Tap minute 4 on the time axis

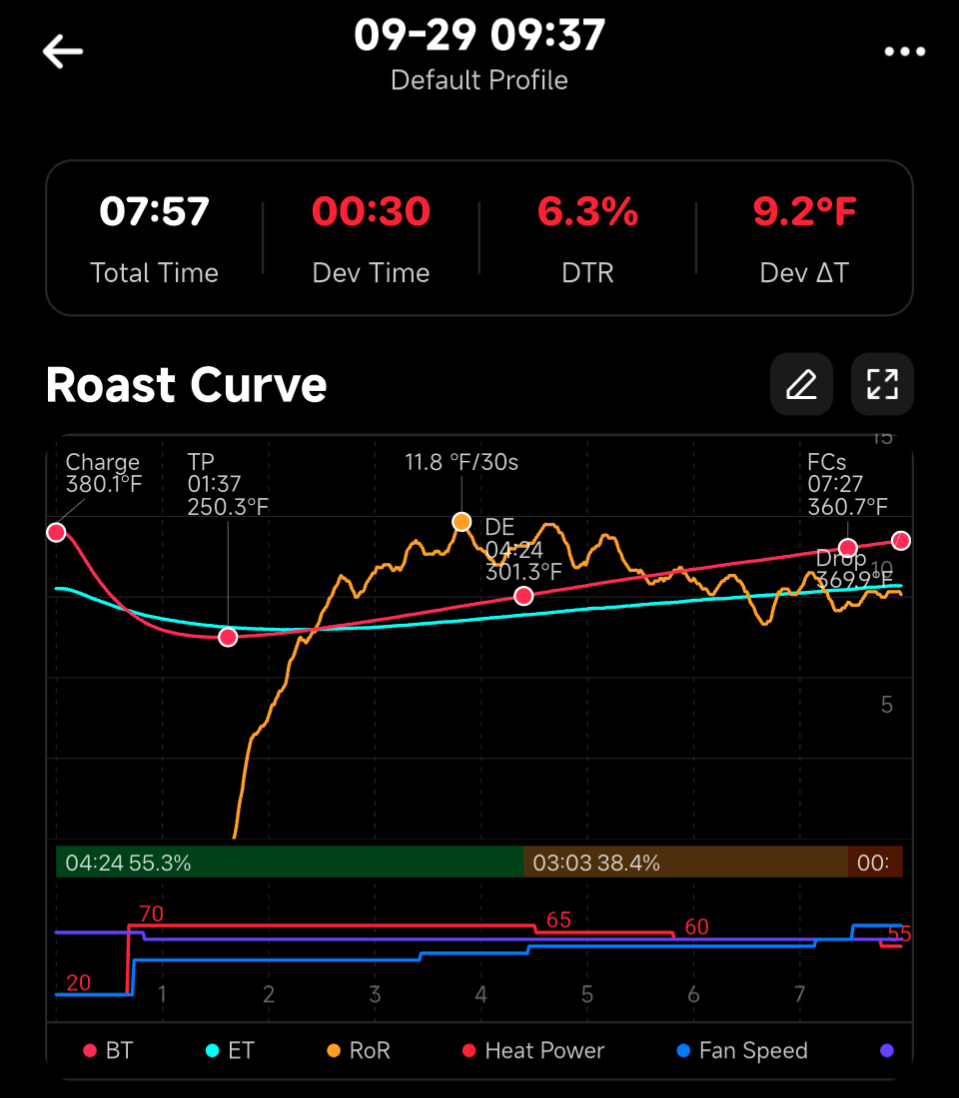pos(481,994)
